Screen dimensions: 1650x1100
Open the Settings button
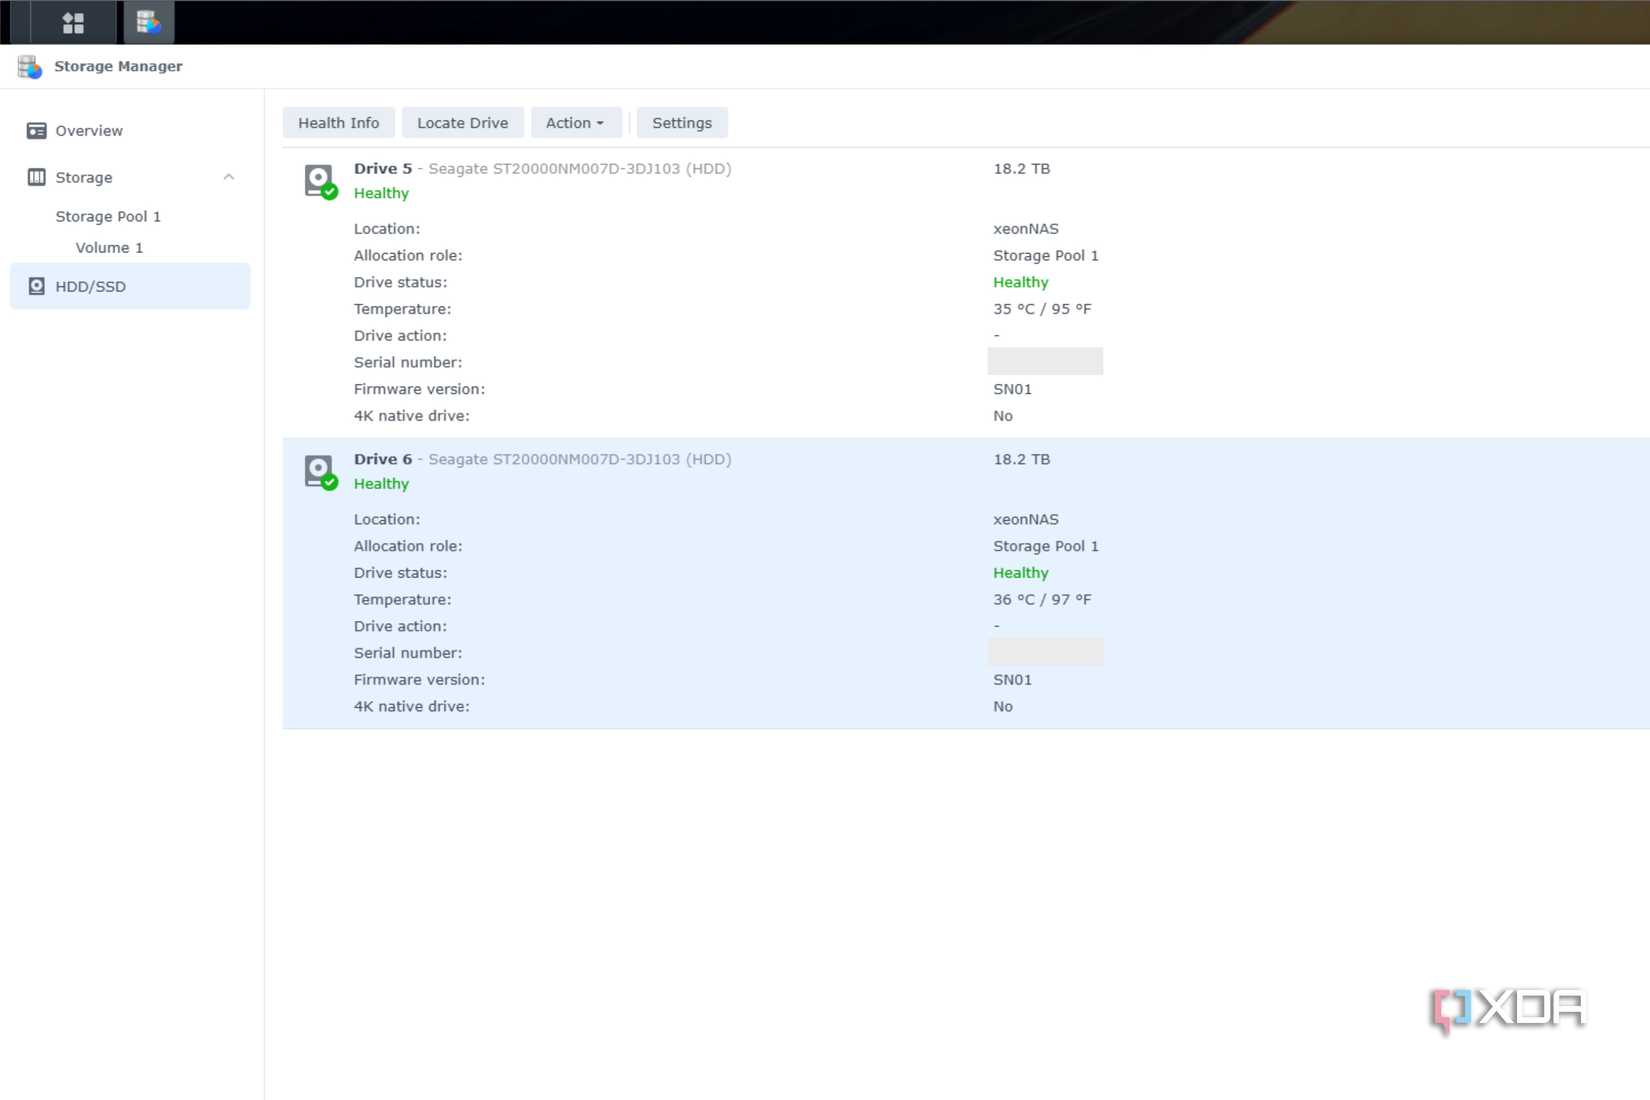(682, 123)
